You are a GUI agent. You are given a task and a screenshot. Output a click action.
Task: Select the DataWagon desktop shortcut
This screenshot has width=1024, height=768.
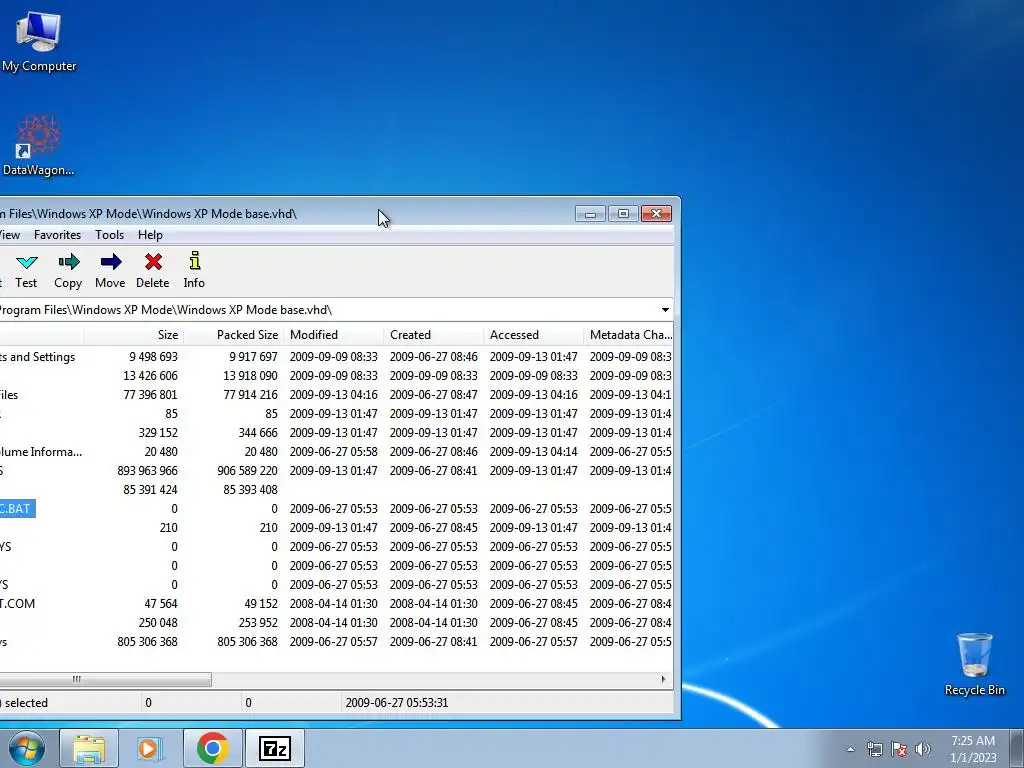[x=39, y=146]
